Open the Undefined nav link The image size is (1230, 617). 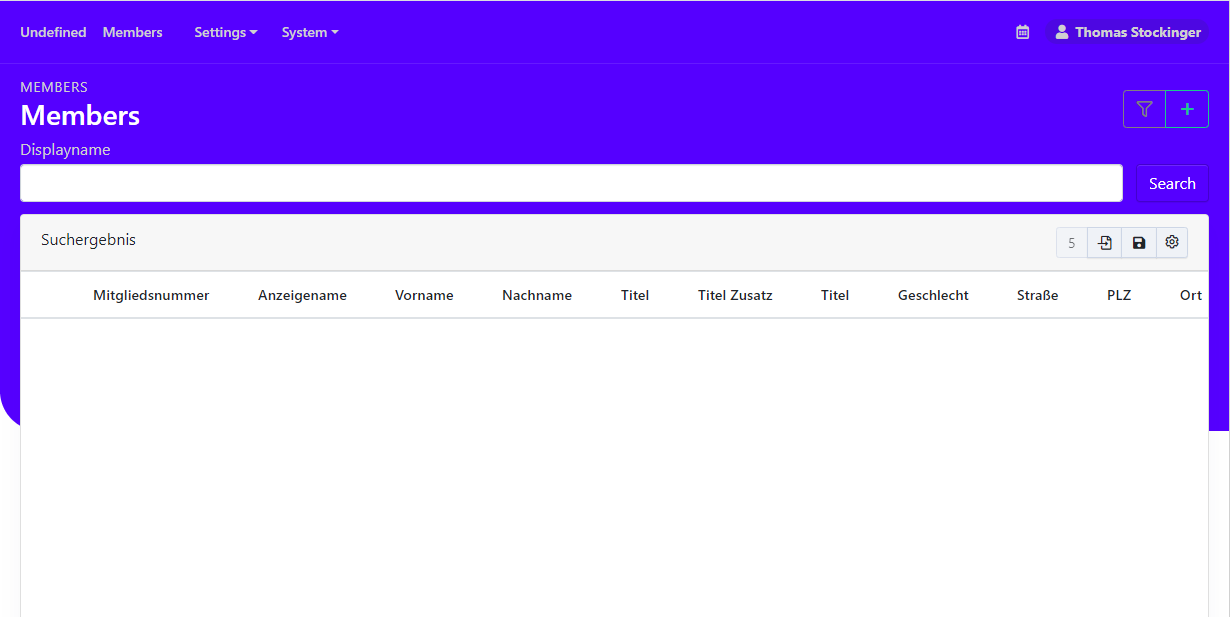[53, 32]
